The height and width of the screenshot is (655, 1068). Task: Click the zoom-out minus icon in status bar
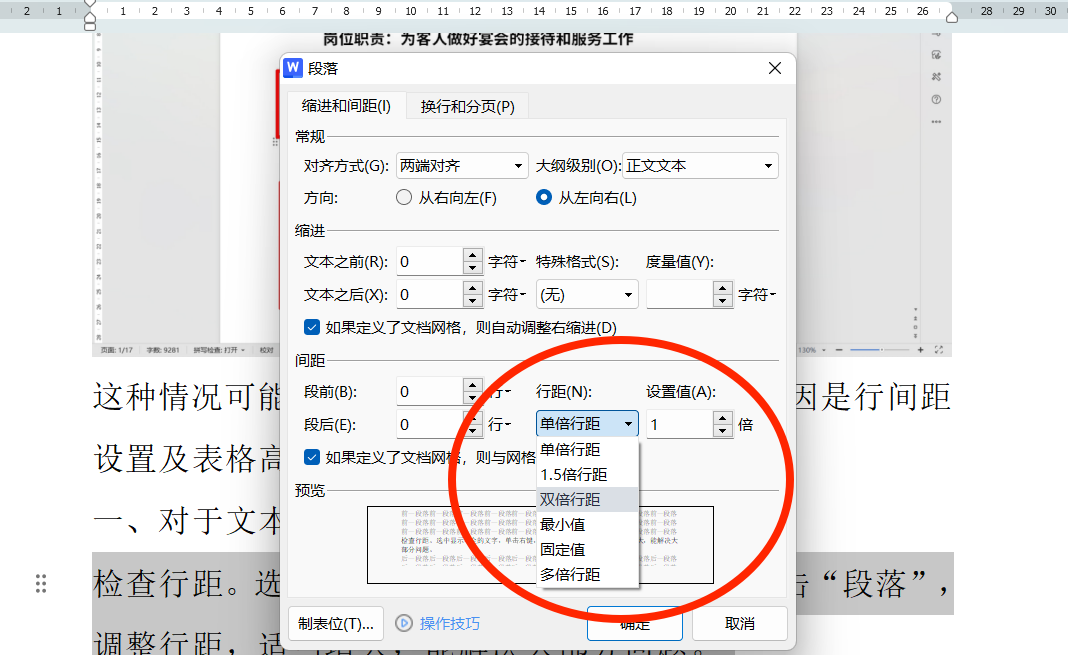coord(839,350)
